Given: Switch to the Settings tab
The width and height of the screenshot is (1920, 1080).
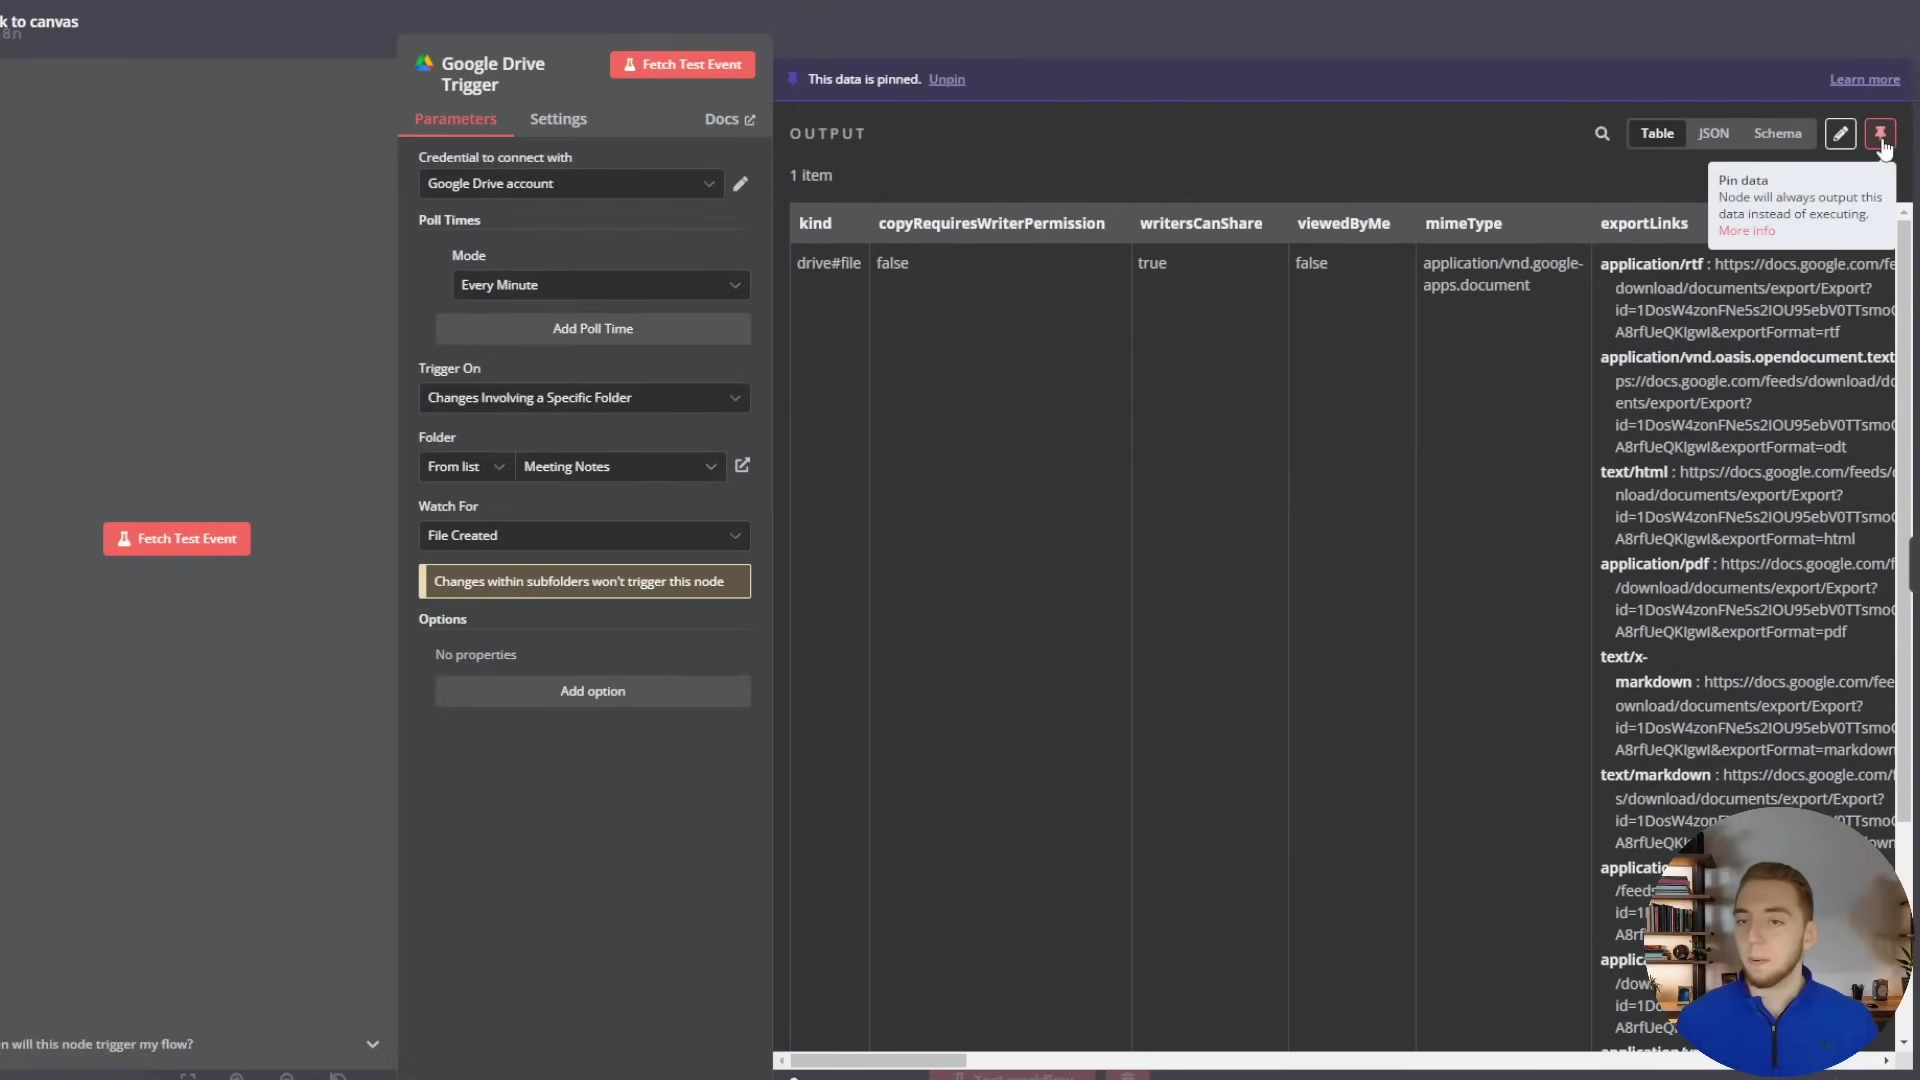Looking at the screenshot, I should pyautogui.click(x=558, y=119).
